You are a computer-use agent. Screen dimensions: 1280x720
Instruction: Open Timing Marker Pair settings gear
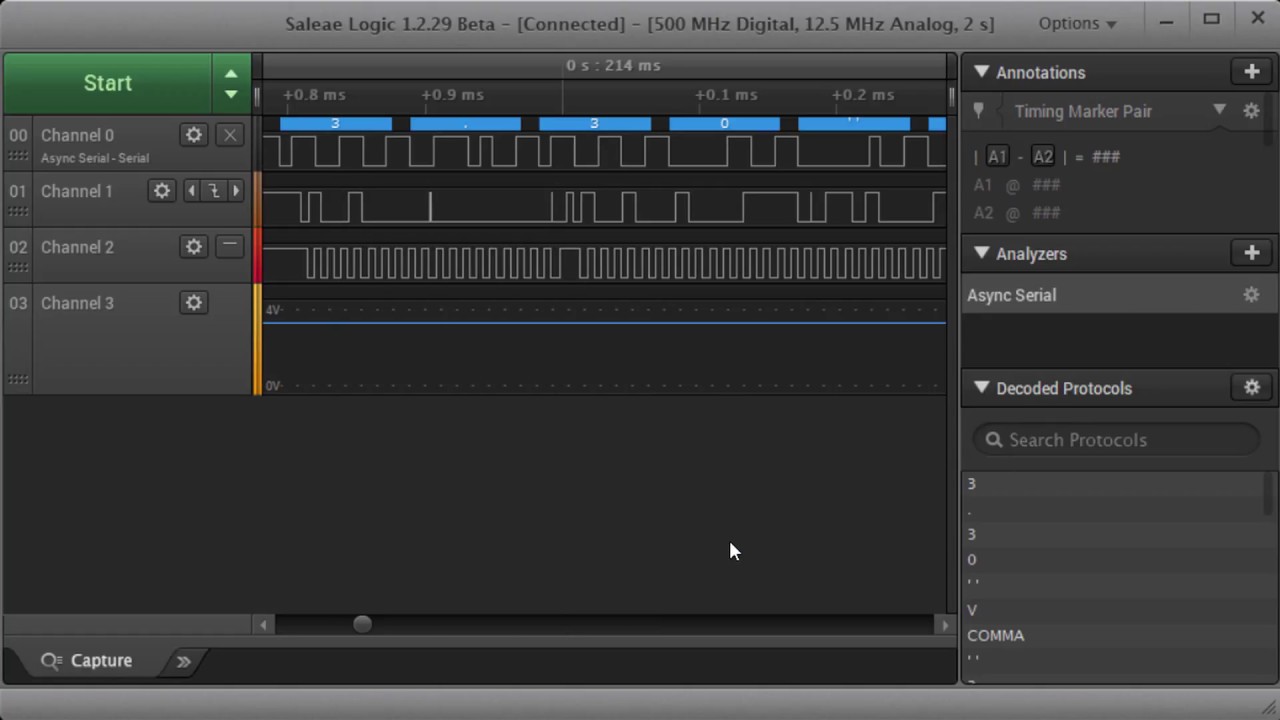pos(1251,111)
